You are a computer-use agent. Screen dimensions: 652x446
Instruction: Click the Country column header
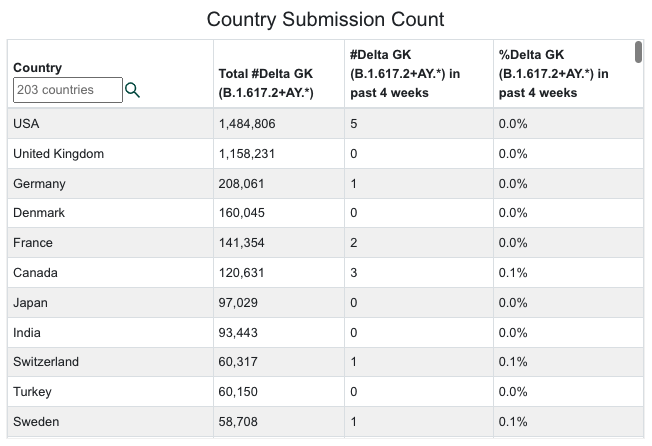(x=37, y=67)
